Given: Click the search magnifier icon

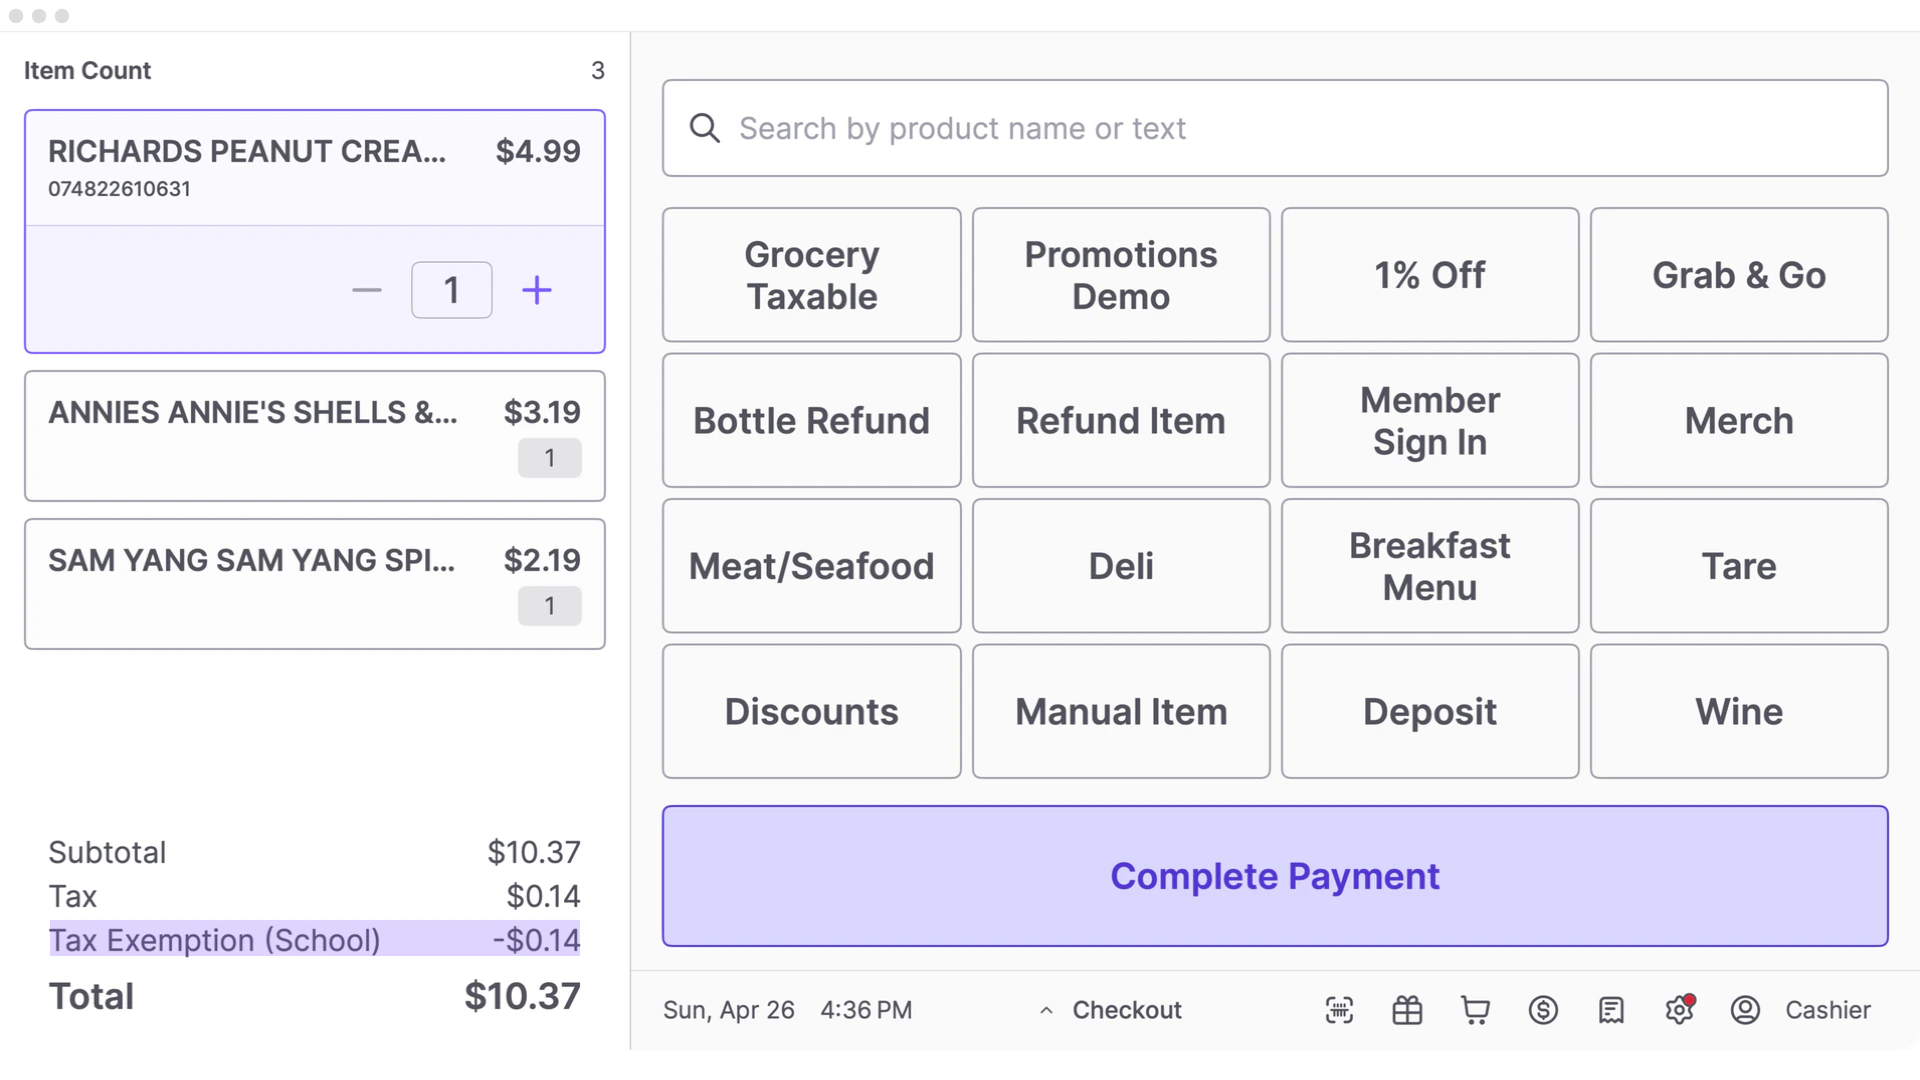Looking at the screenshot, I should click(705, 128).
